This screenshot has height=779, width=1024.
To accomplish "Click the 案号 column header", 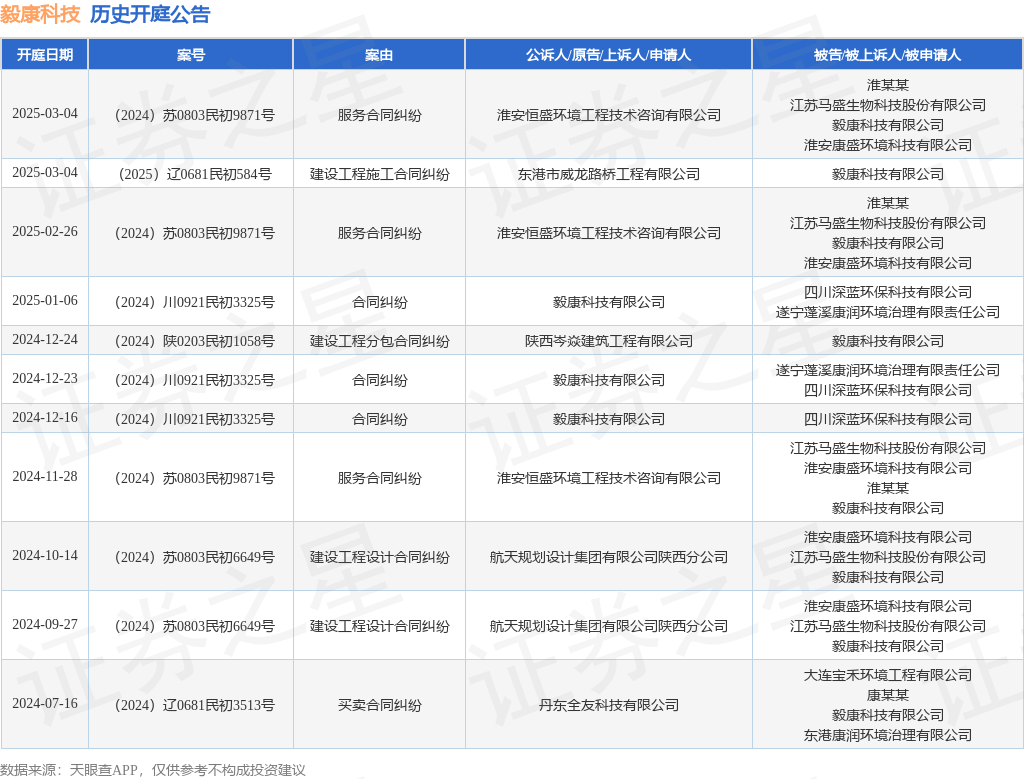I will (191, 55).
